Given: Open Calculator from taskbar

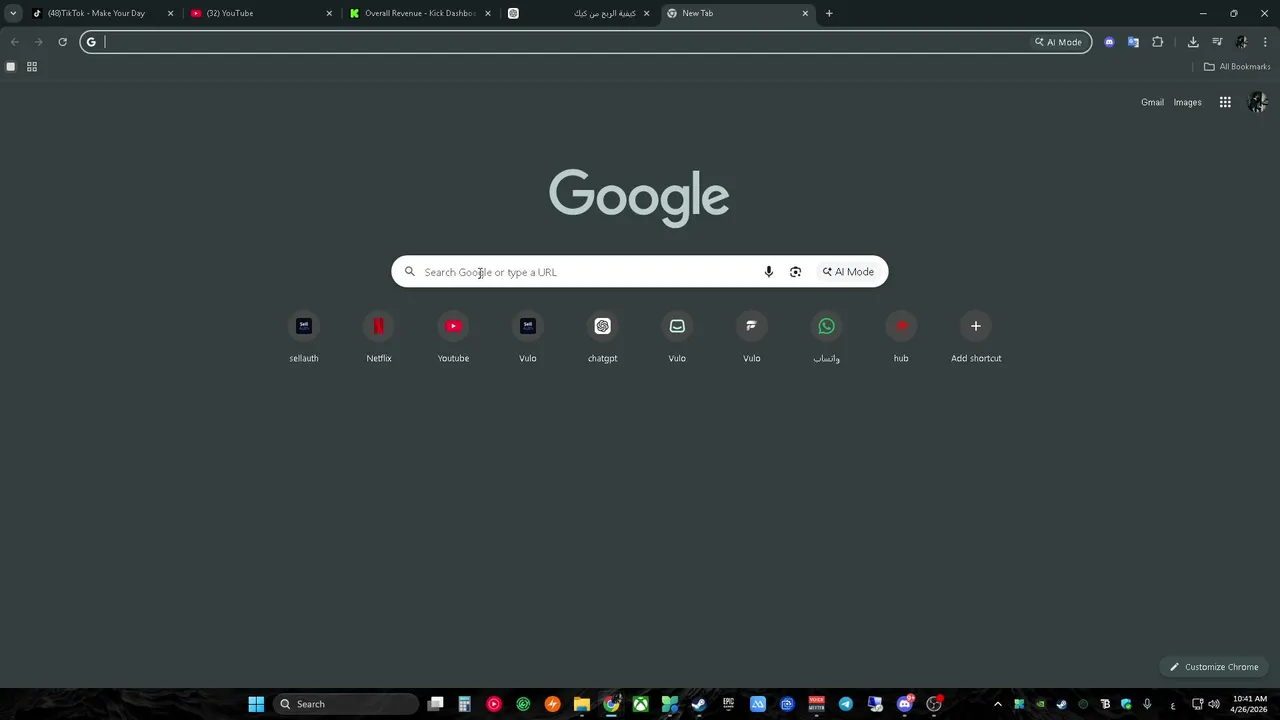Looking at the screenshot, I should [x=464, y=704].
